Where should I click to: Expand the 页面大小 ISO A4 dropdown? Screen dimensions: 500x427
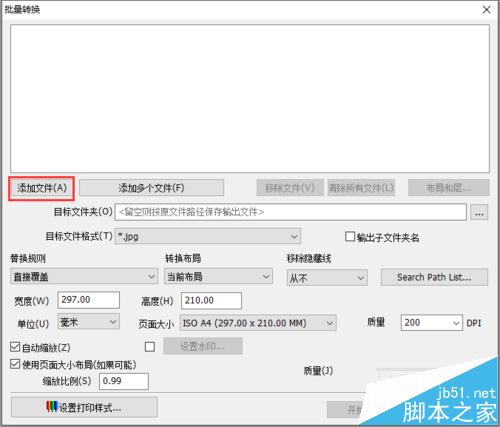258,323
